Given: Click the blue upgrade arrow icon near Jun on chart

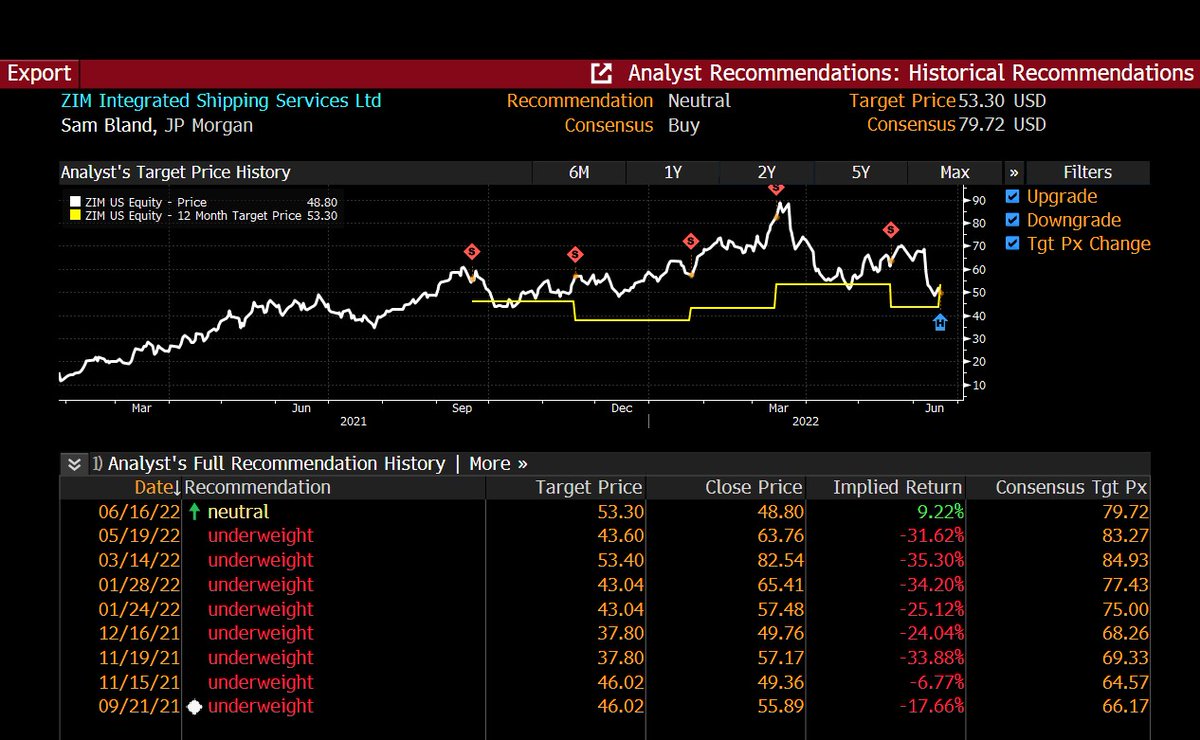Looking at the screenshot, I should tap(940, 322).
